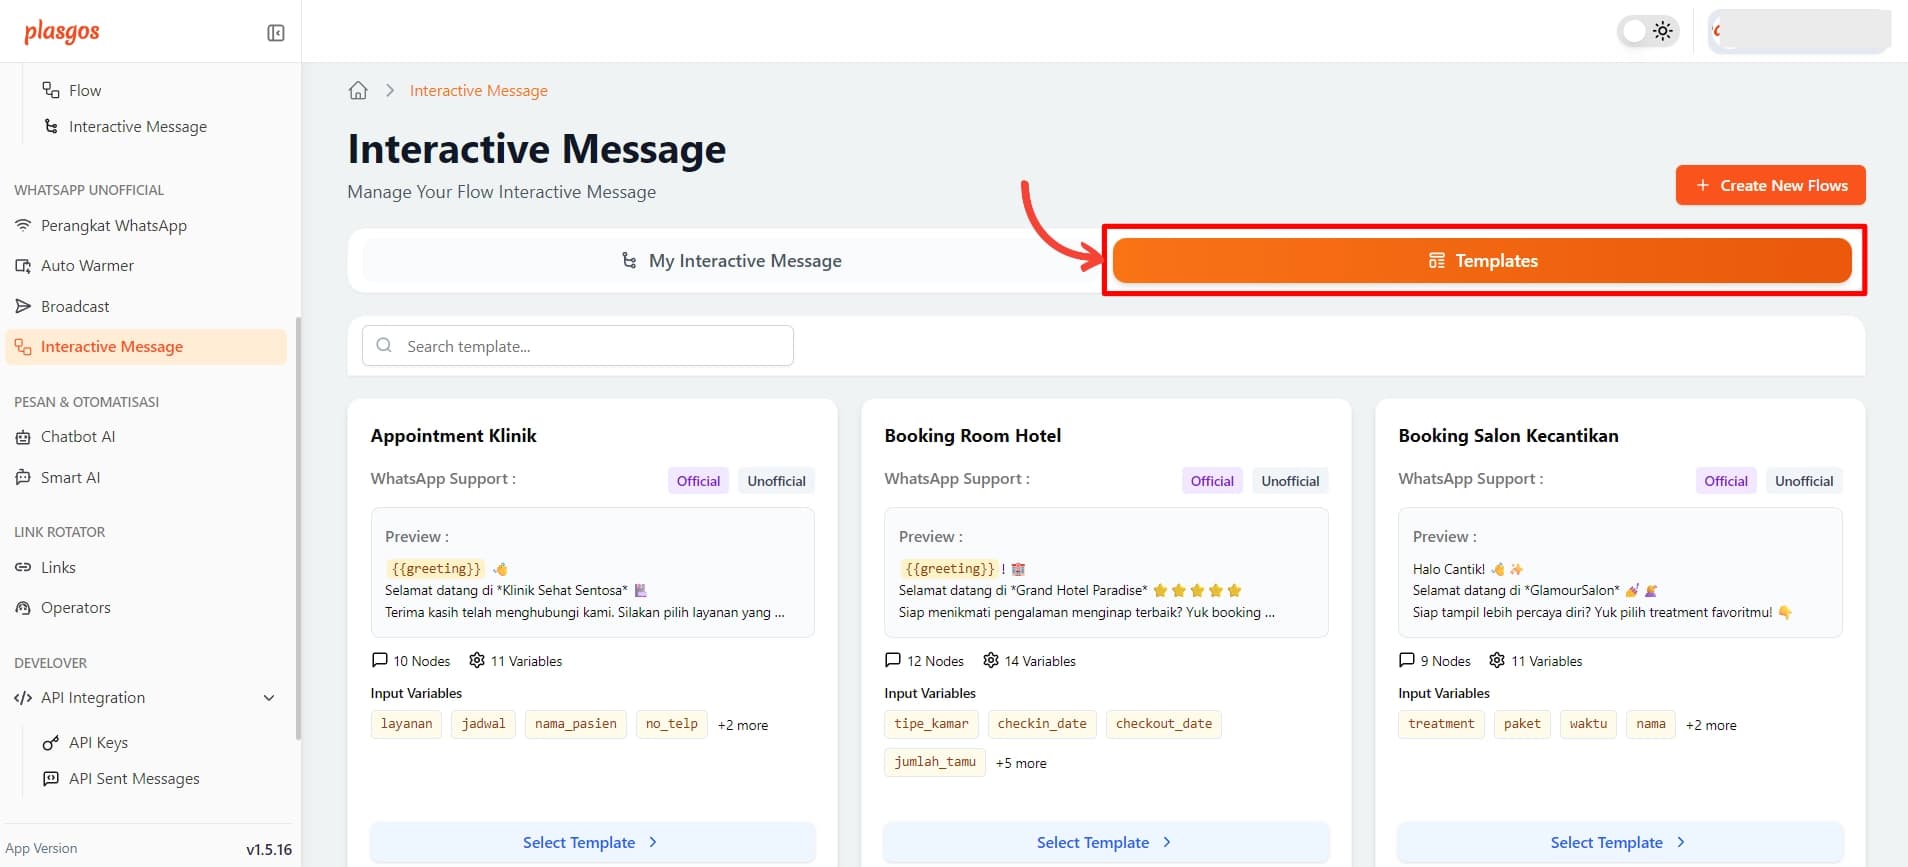Click Official badge on Booking Room Hotel
Screen dimensions: 1908x867
click(1212, 481)
